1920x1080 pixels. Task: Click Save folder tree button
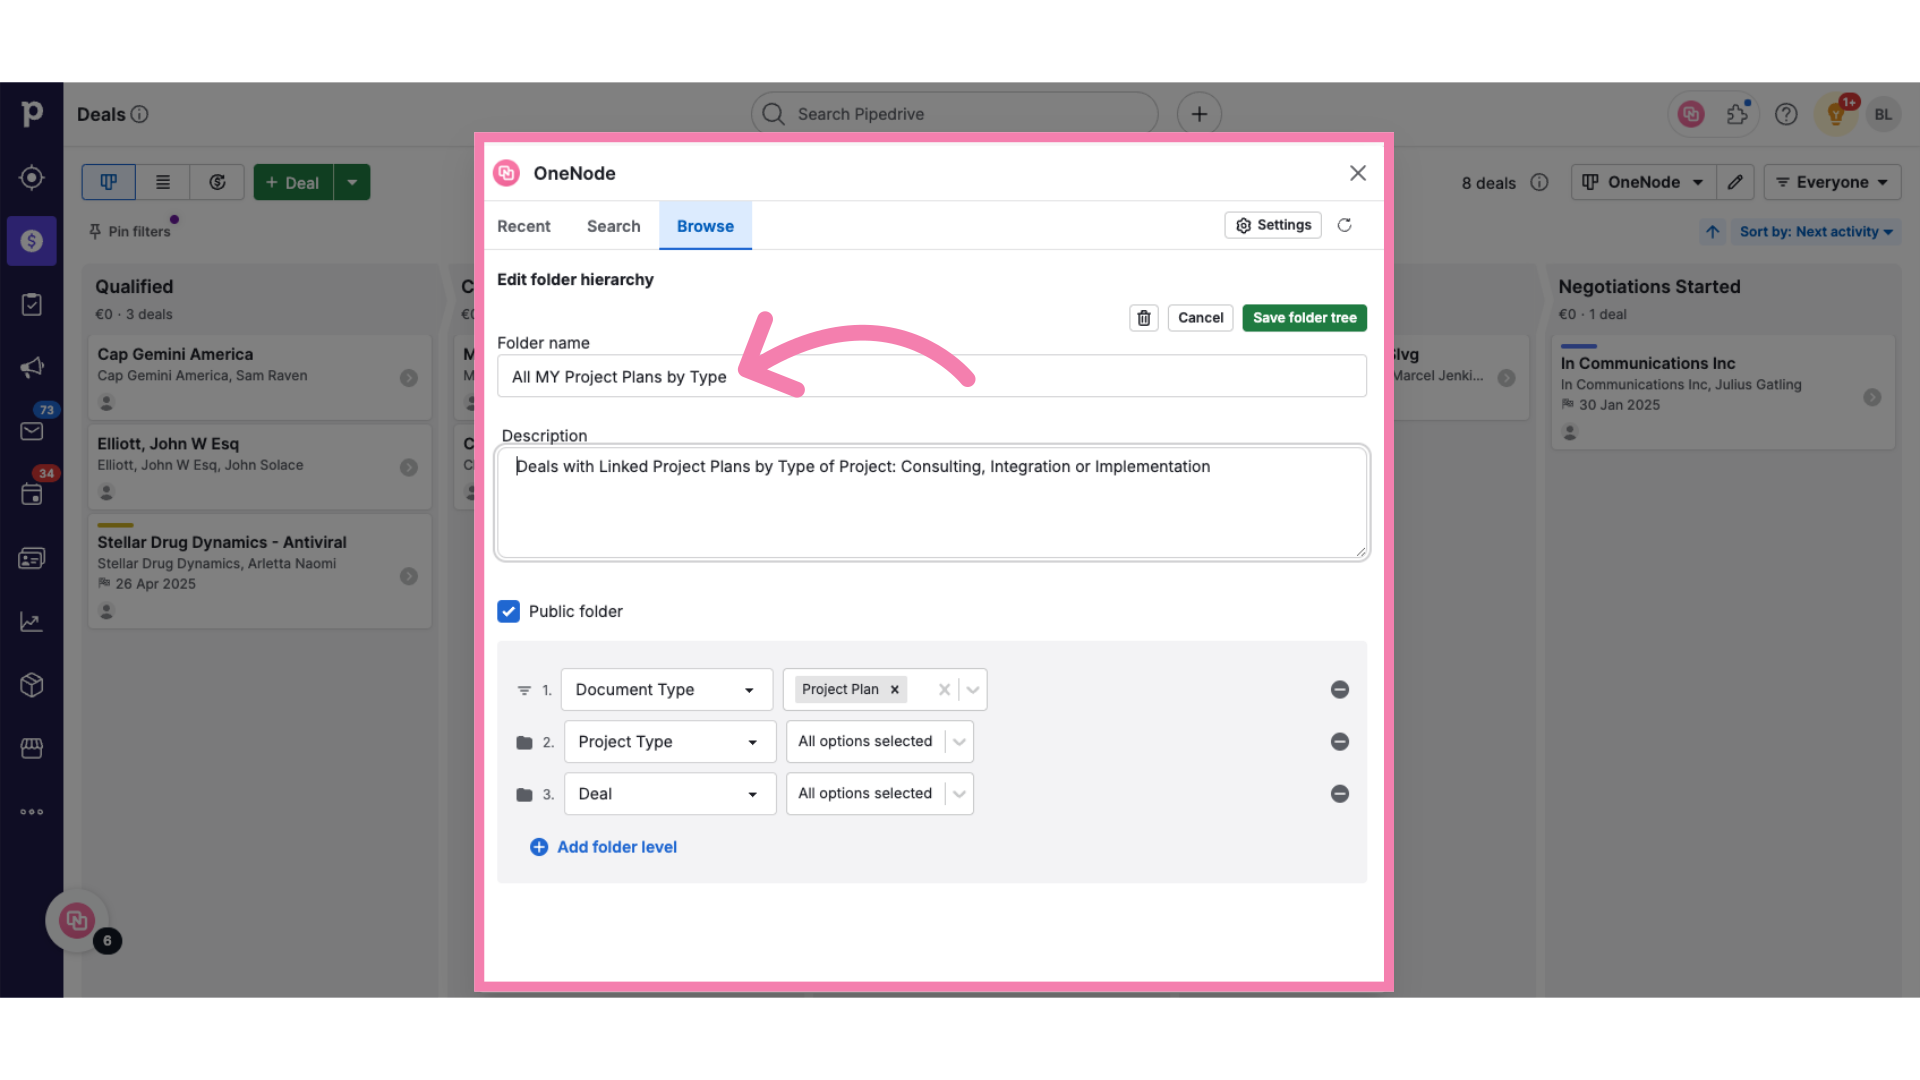tap(1304, 316)
